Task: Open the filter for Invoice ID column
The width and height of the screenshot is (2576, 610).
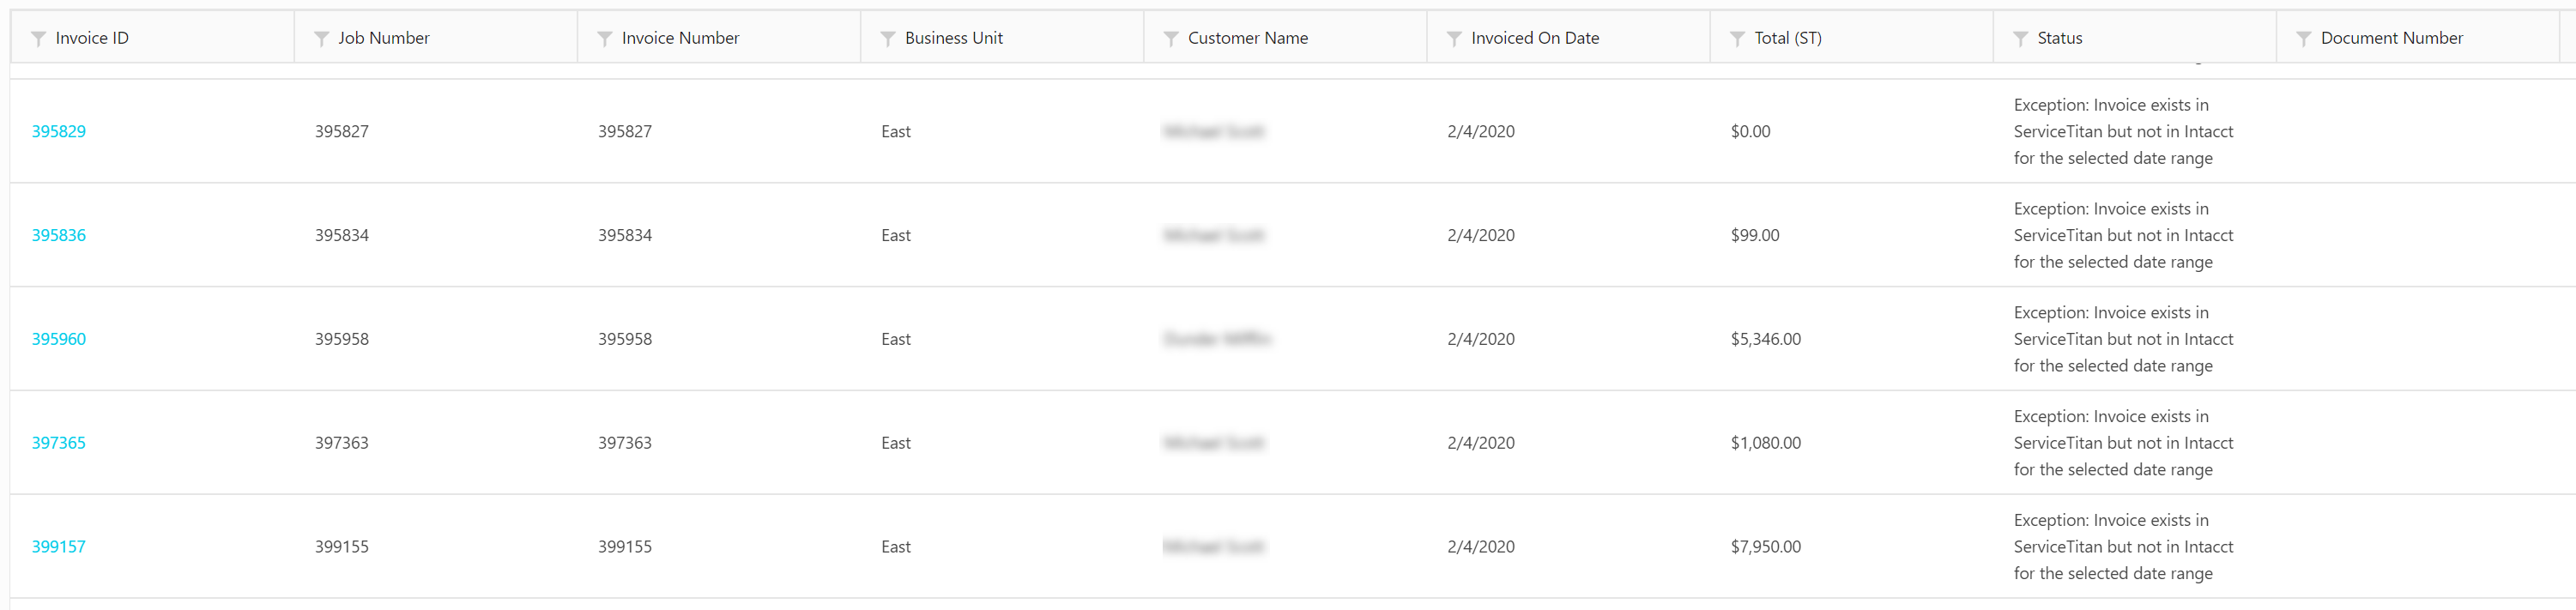Action: pyautogui.click(x=37, y=38)
